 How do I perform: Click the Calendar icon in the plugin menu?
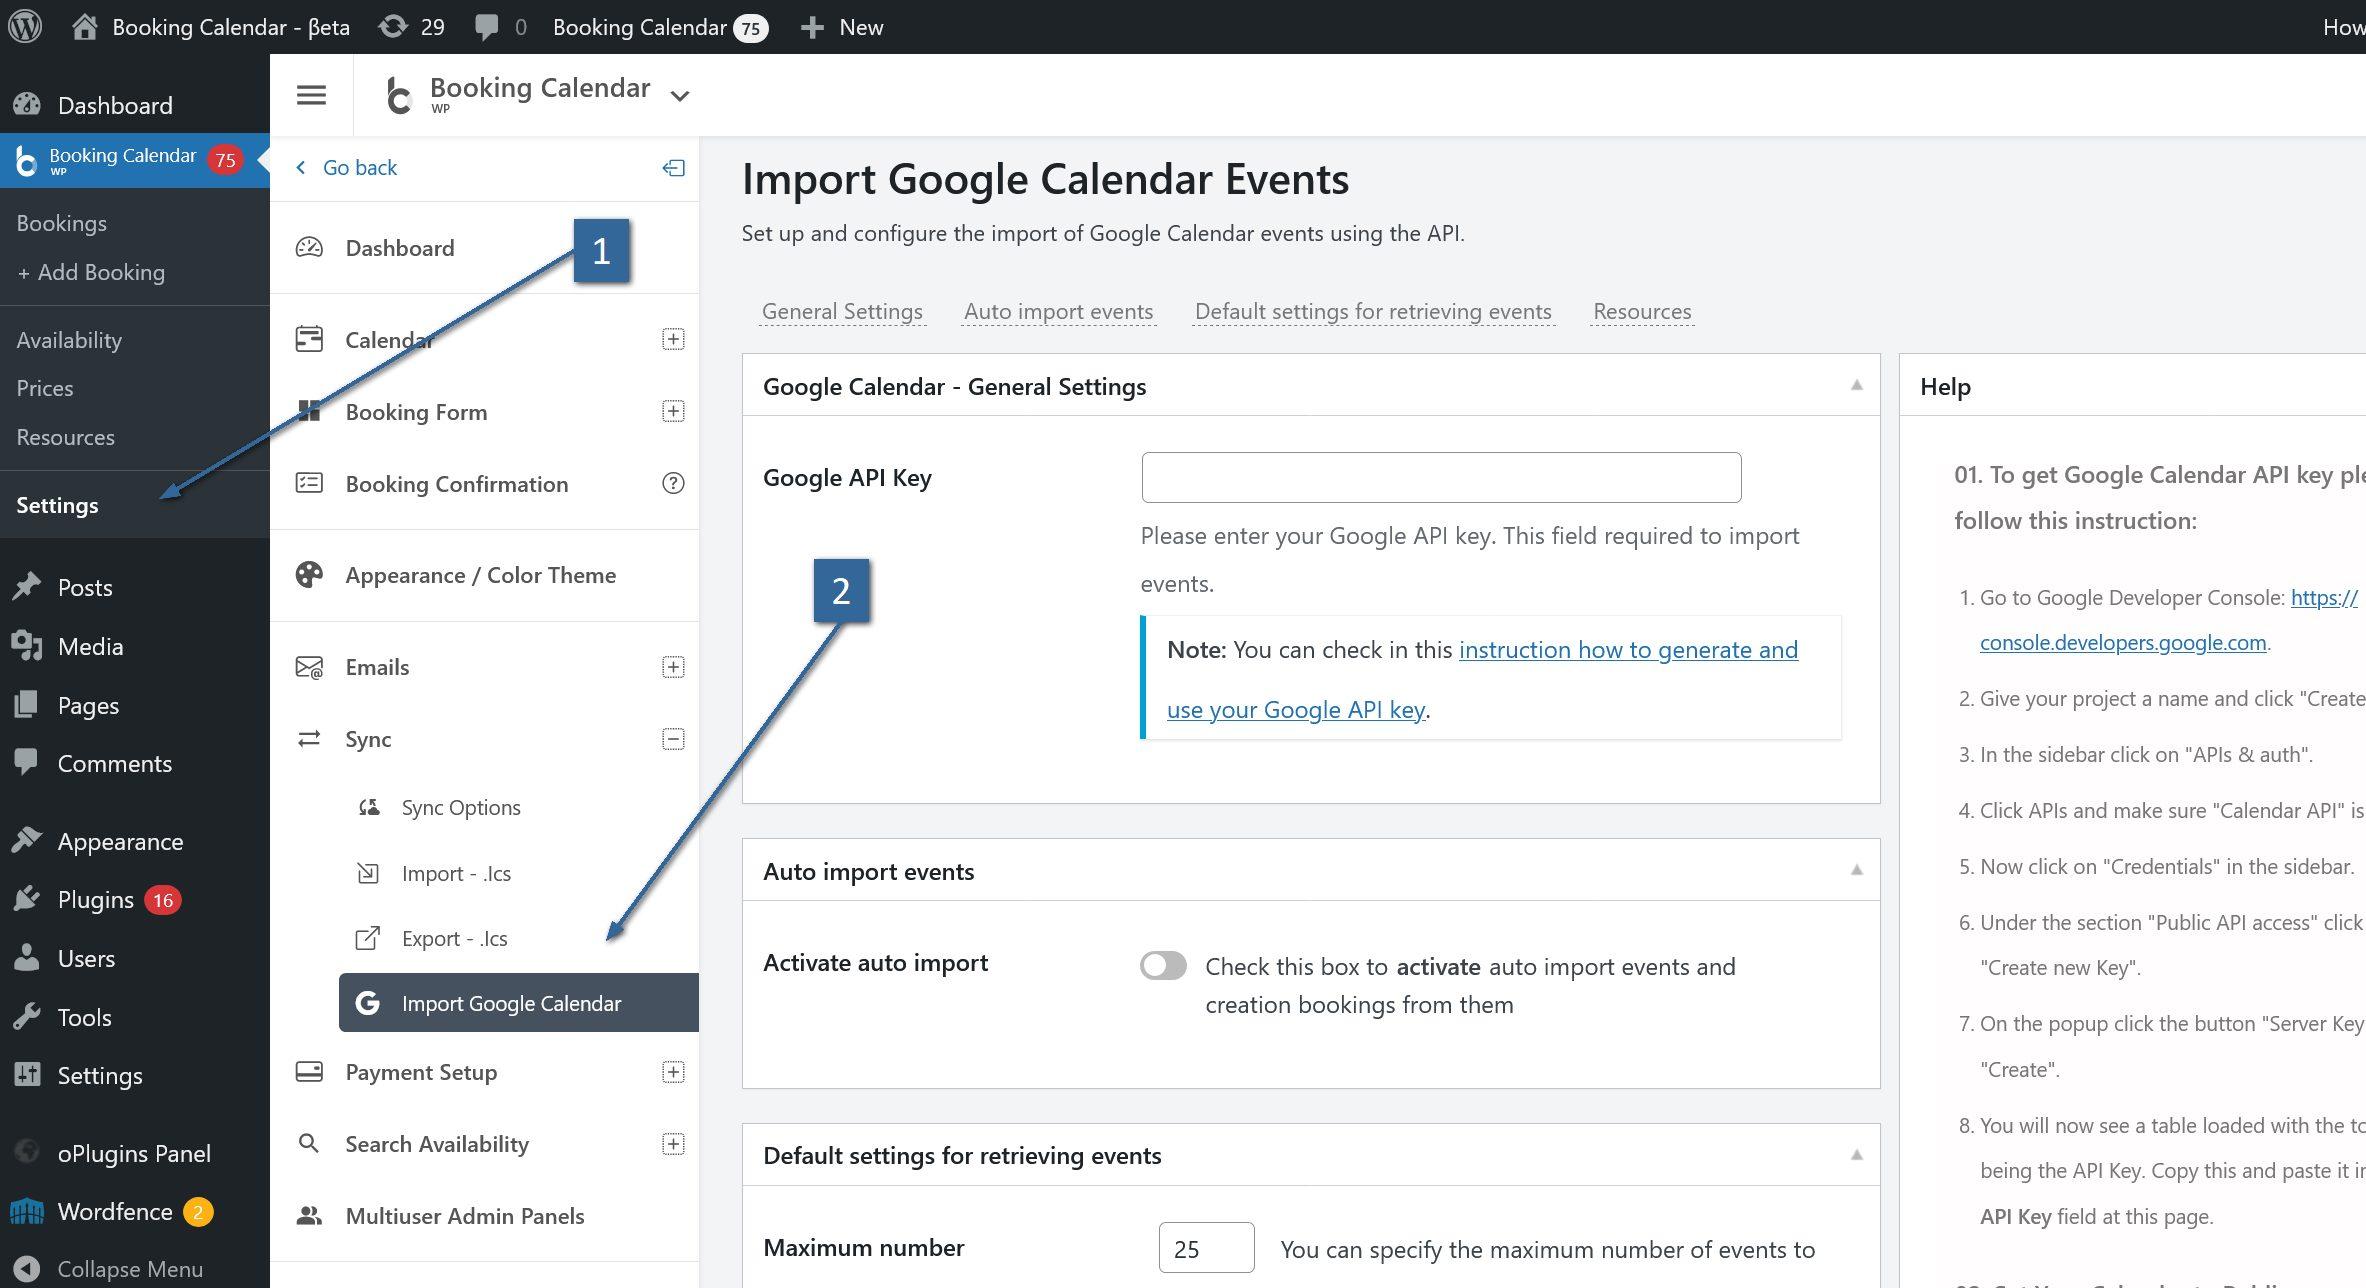[309, 339]
